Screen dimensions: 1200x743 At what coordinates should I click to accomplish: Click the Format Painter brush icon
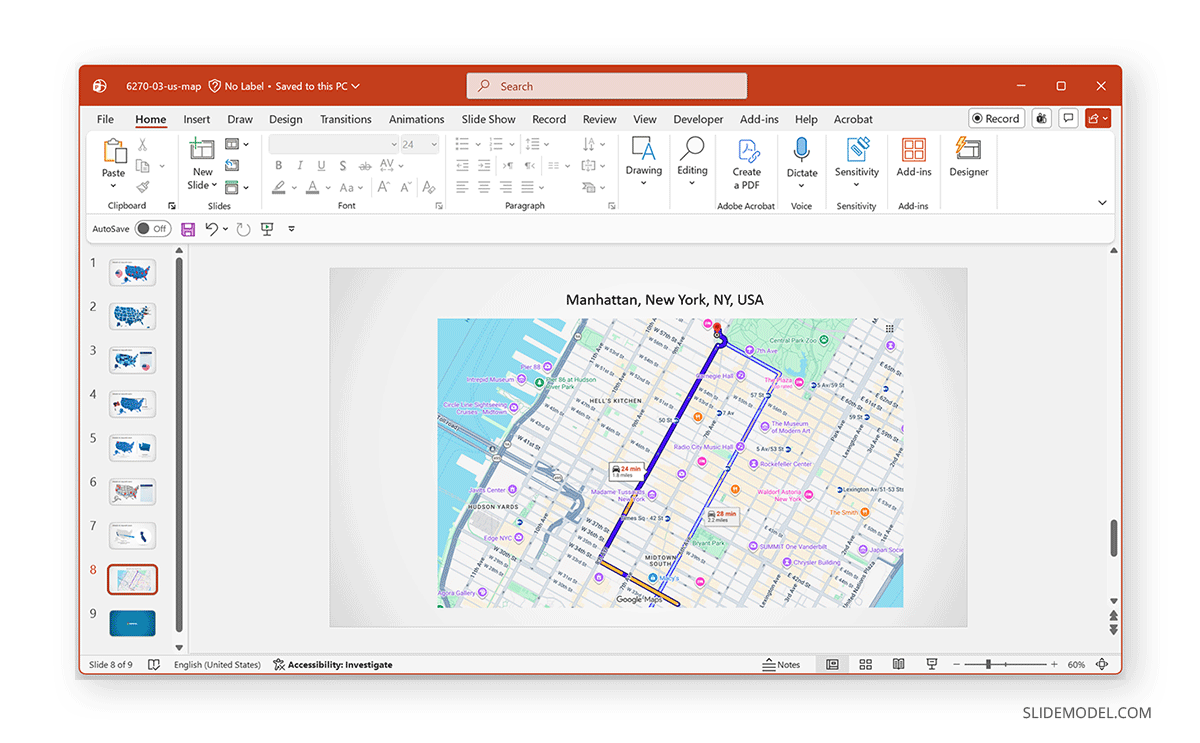142,187
